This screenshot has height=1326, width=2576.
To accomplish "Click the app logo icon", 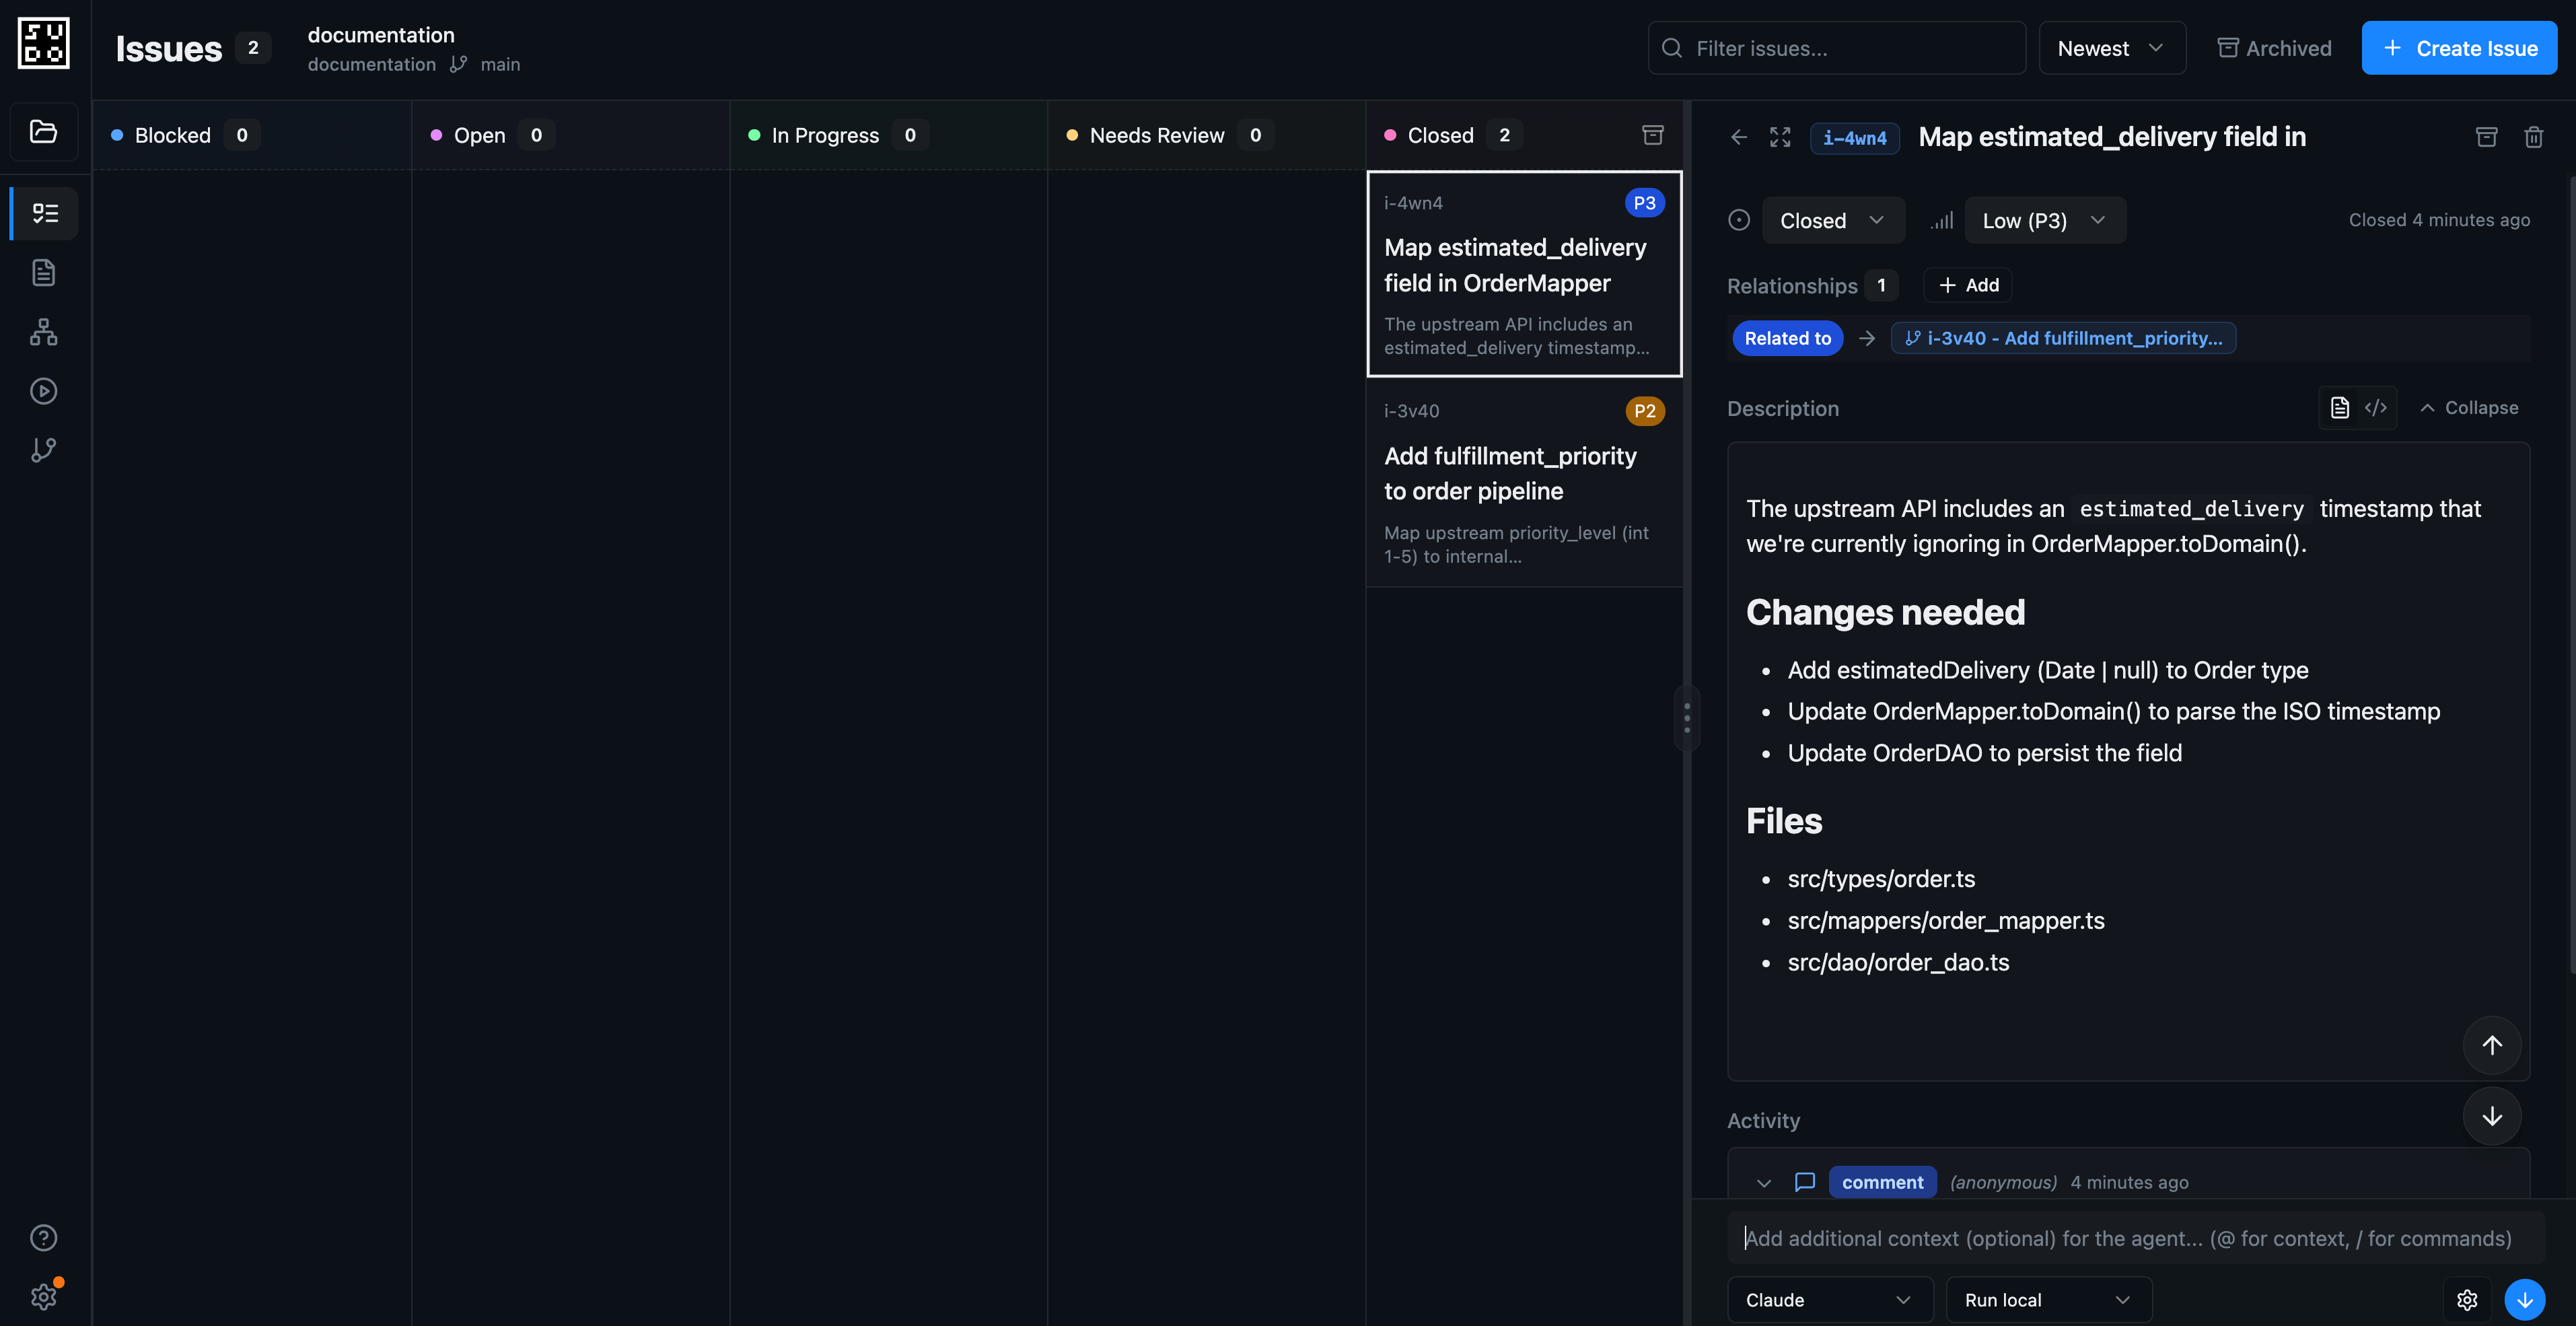I will 44,43.
